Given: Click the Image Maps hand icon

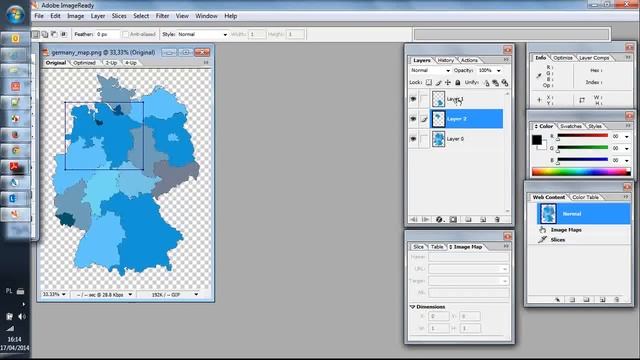Looking at the screenshot, I should tap(542, 230).
